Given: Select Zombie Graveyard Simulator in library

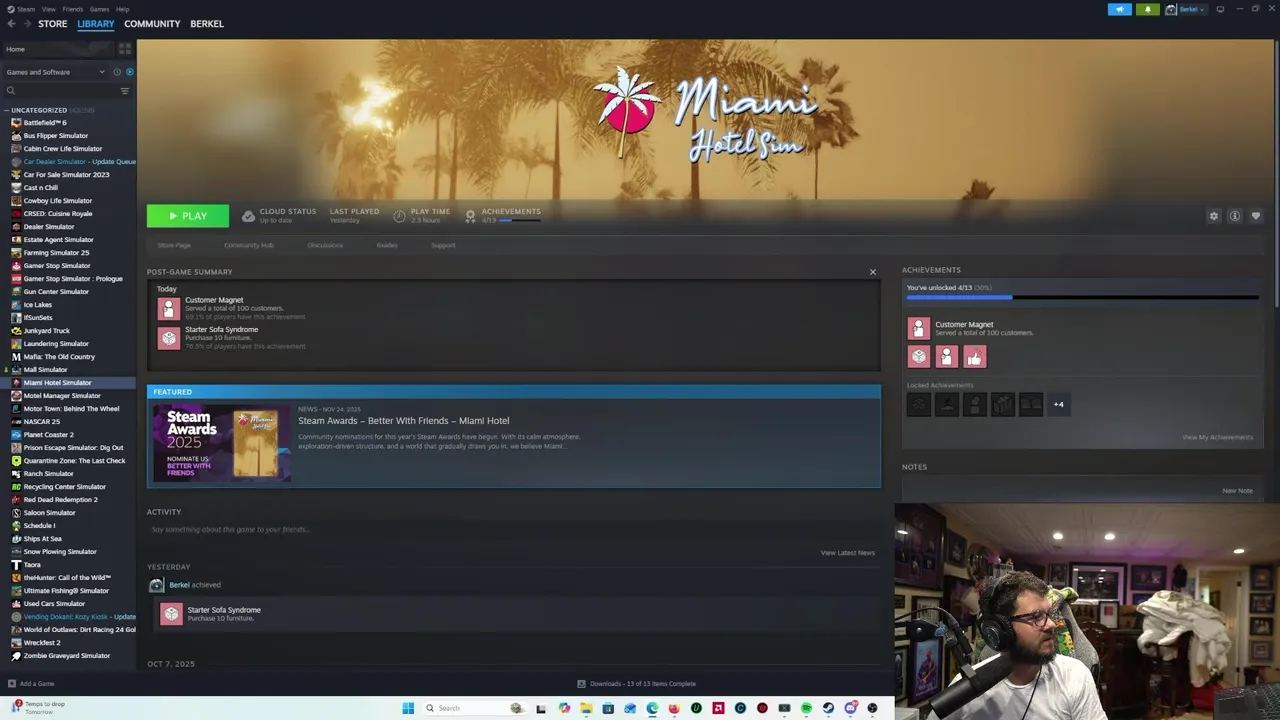Looking at the screenshot, I should [68, 656].
